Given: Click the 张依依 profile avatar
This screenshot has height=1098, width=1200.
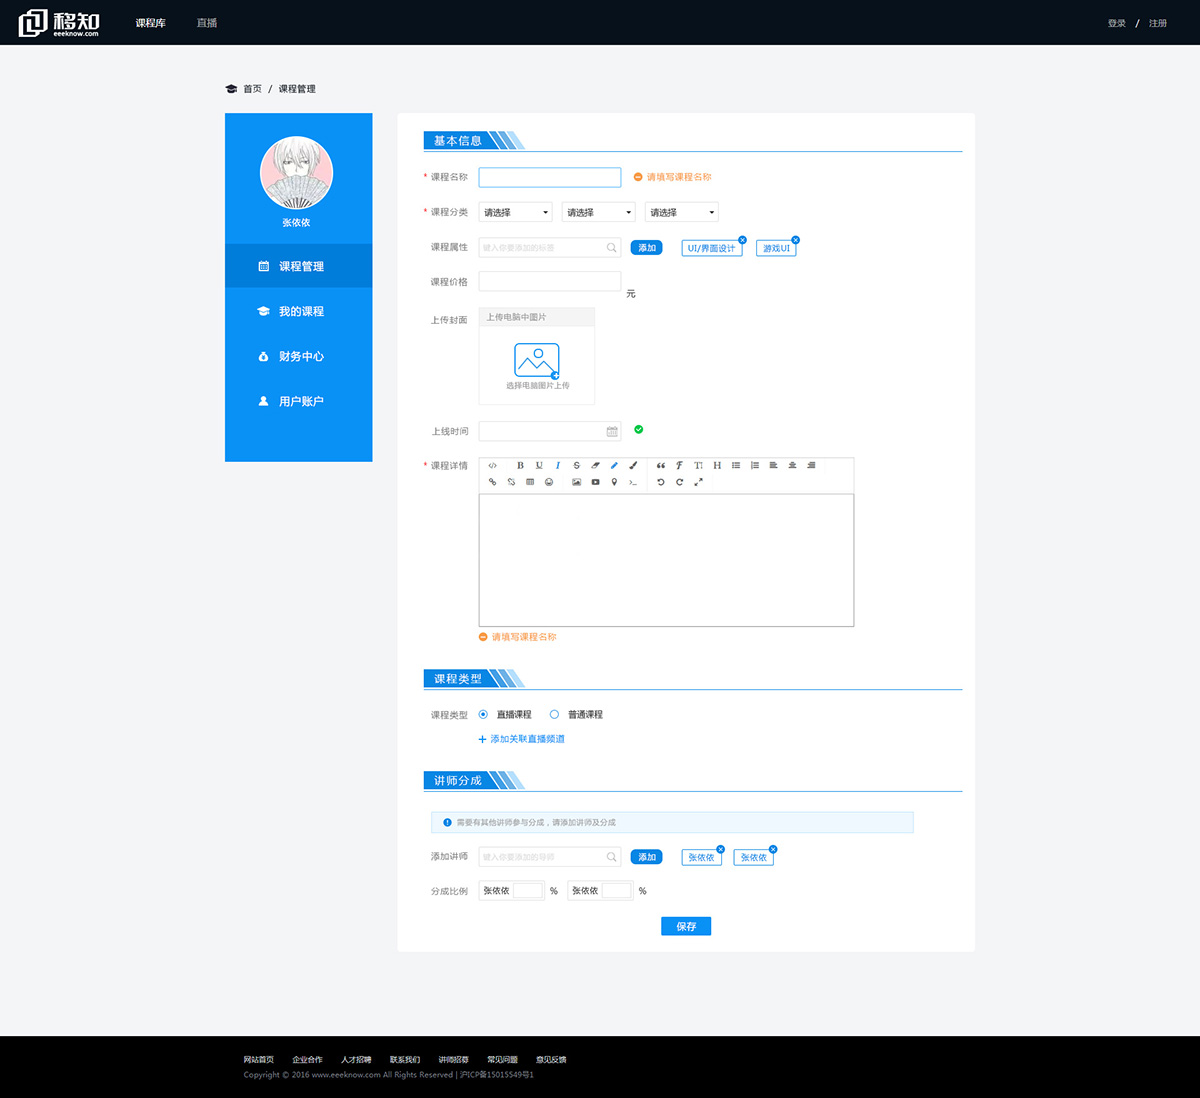Looking at the screenshot, I should [297, 173].
